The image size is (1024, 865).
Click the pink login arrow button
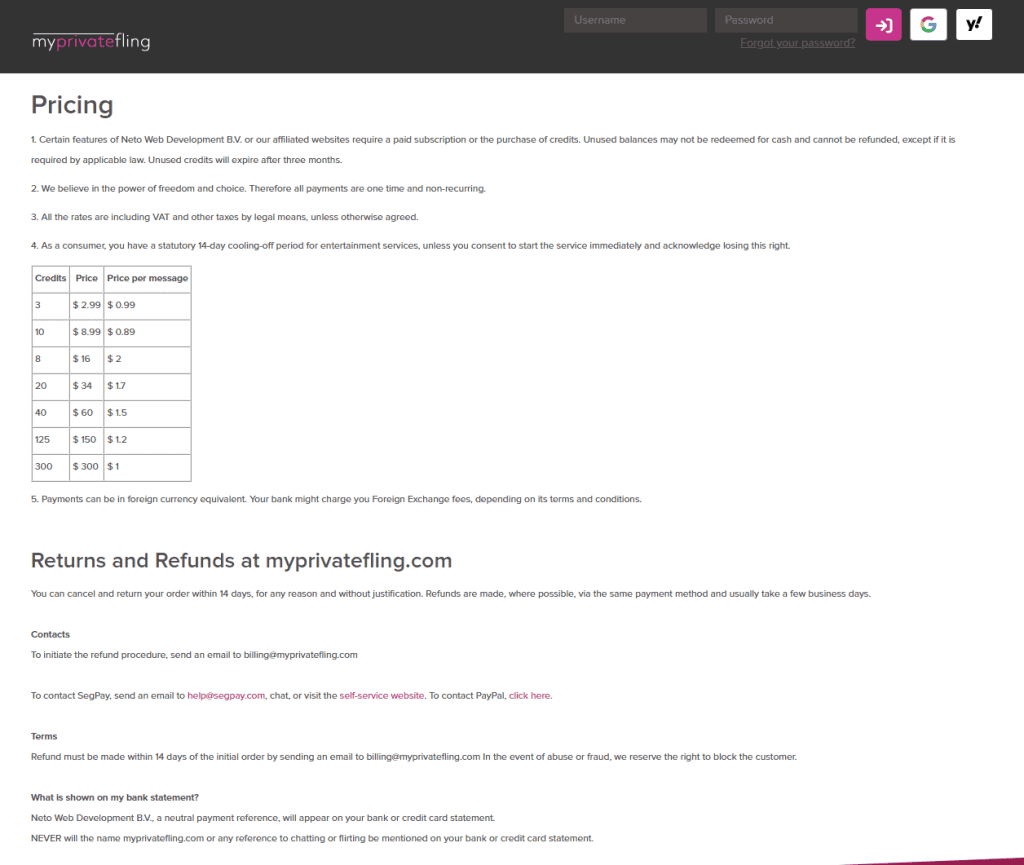coord(883,25)
